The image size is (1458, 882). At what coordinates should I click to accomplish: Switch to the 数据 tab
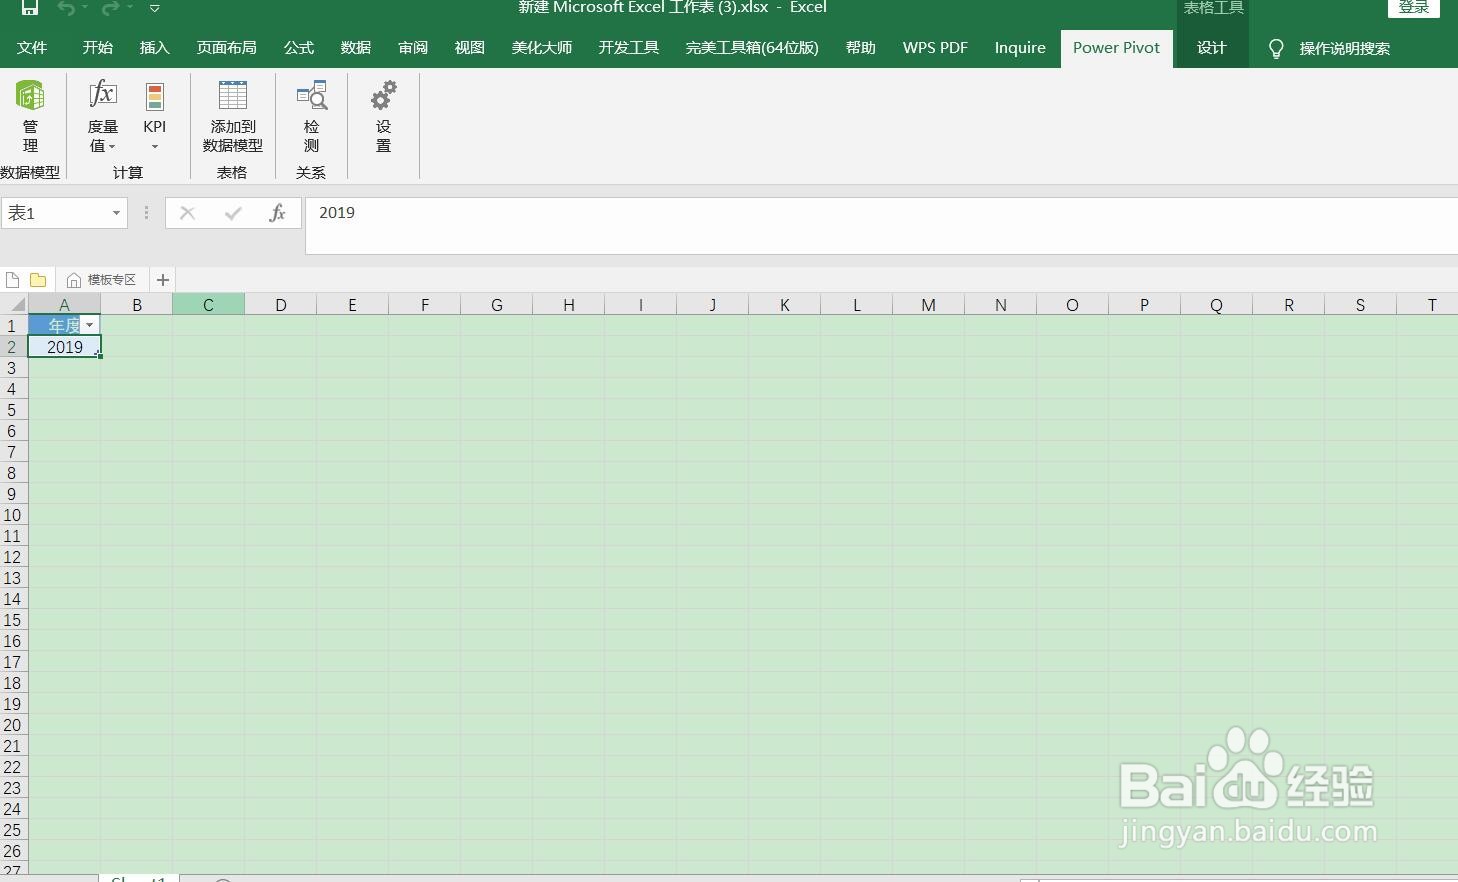coord(356,48)
